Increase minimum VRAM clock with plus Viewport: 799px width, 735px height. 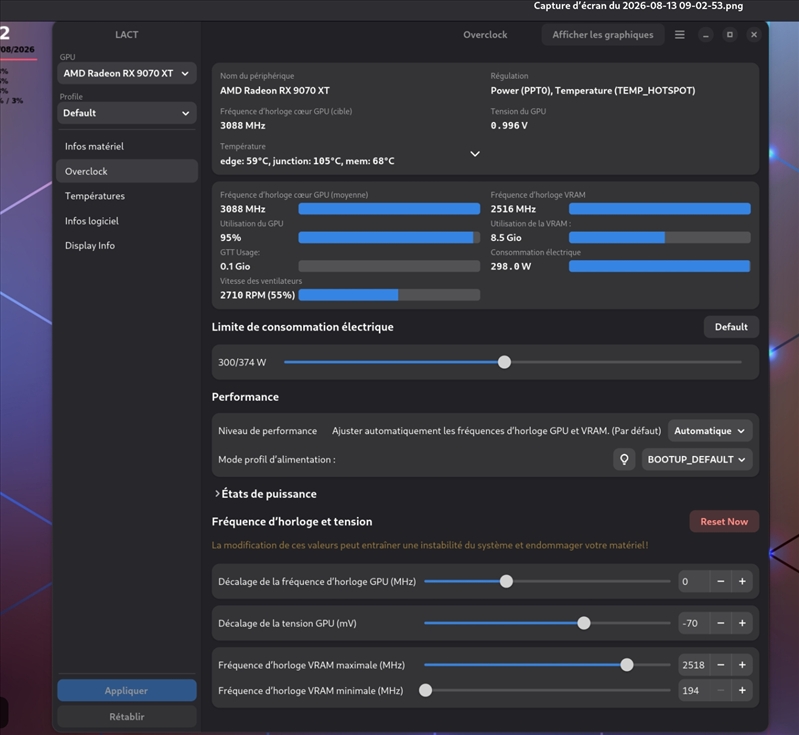point(742,691)
